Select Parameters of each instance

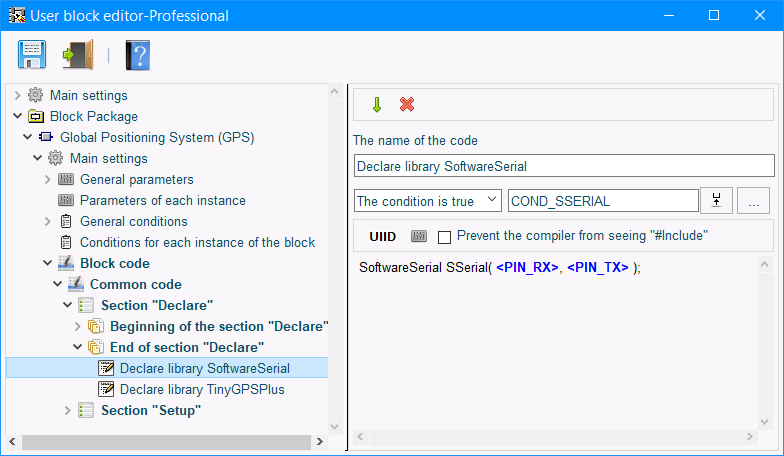click(163, 200)
